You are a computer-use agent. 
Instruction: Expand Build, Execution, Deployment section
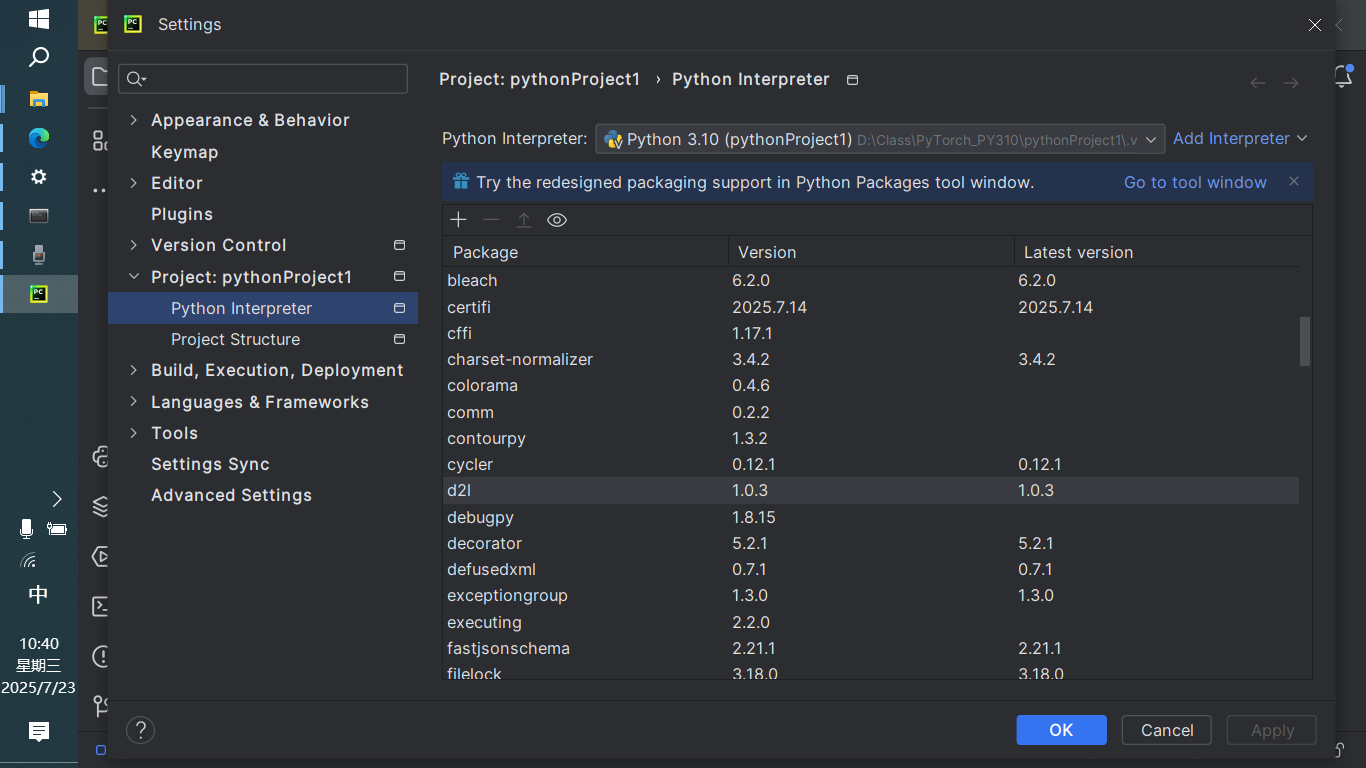[x=134, y=370]
